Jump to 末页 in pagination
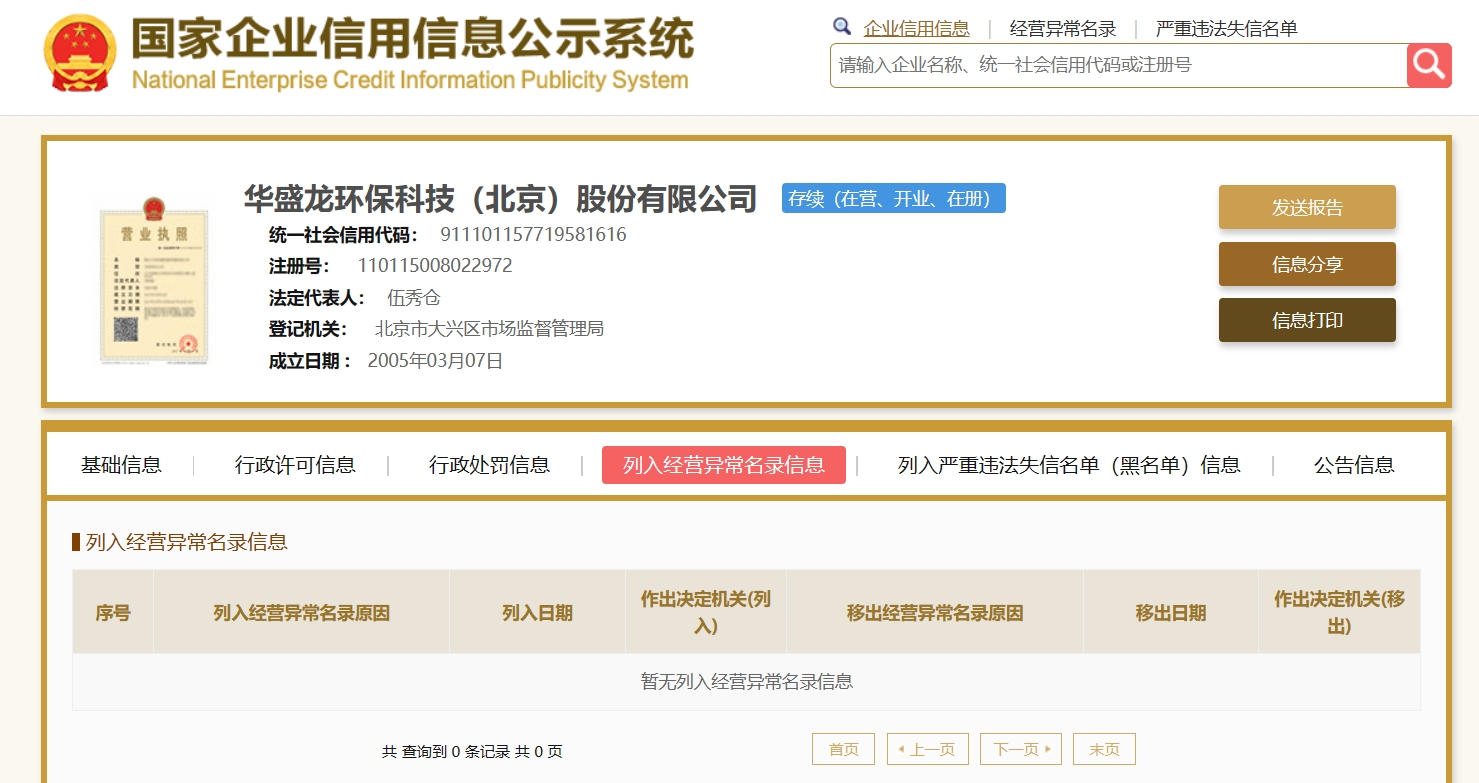The image size is (1479, 783). (1104, 749)
